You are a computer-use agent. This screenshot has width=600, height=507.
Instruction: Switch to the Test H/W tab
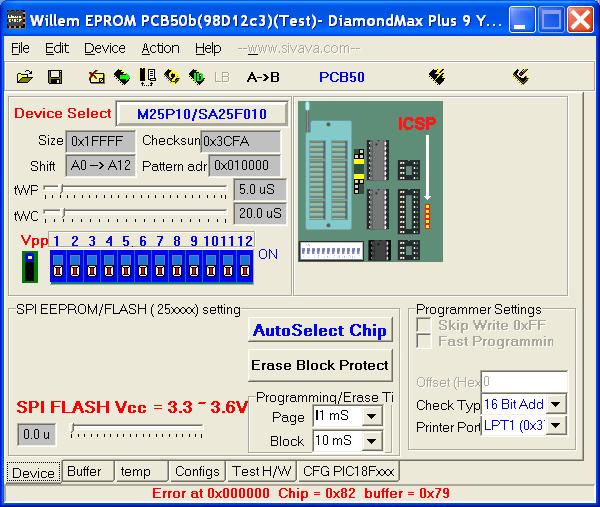click(261, 471)
